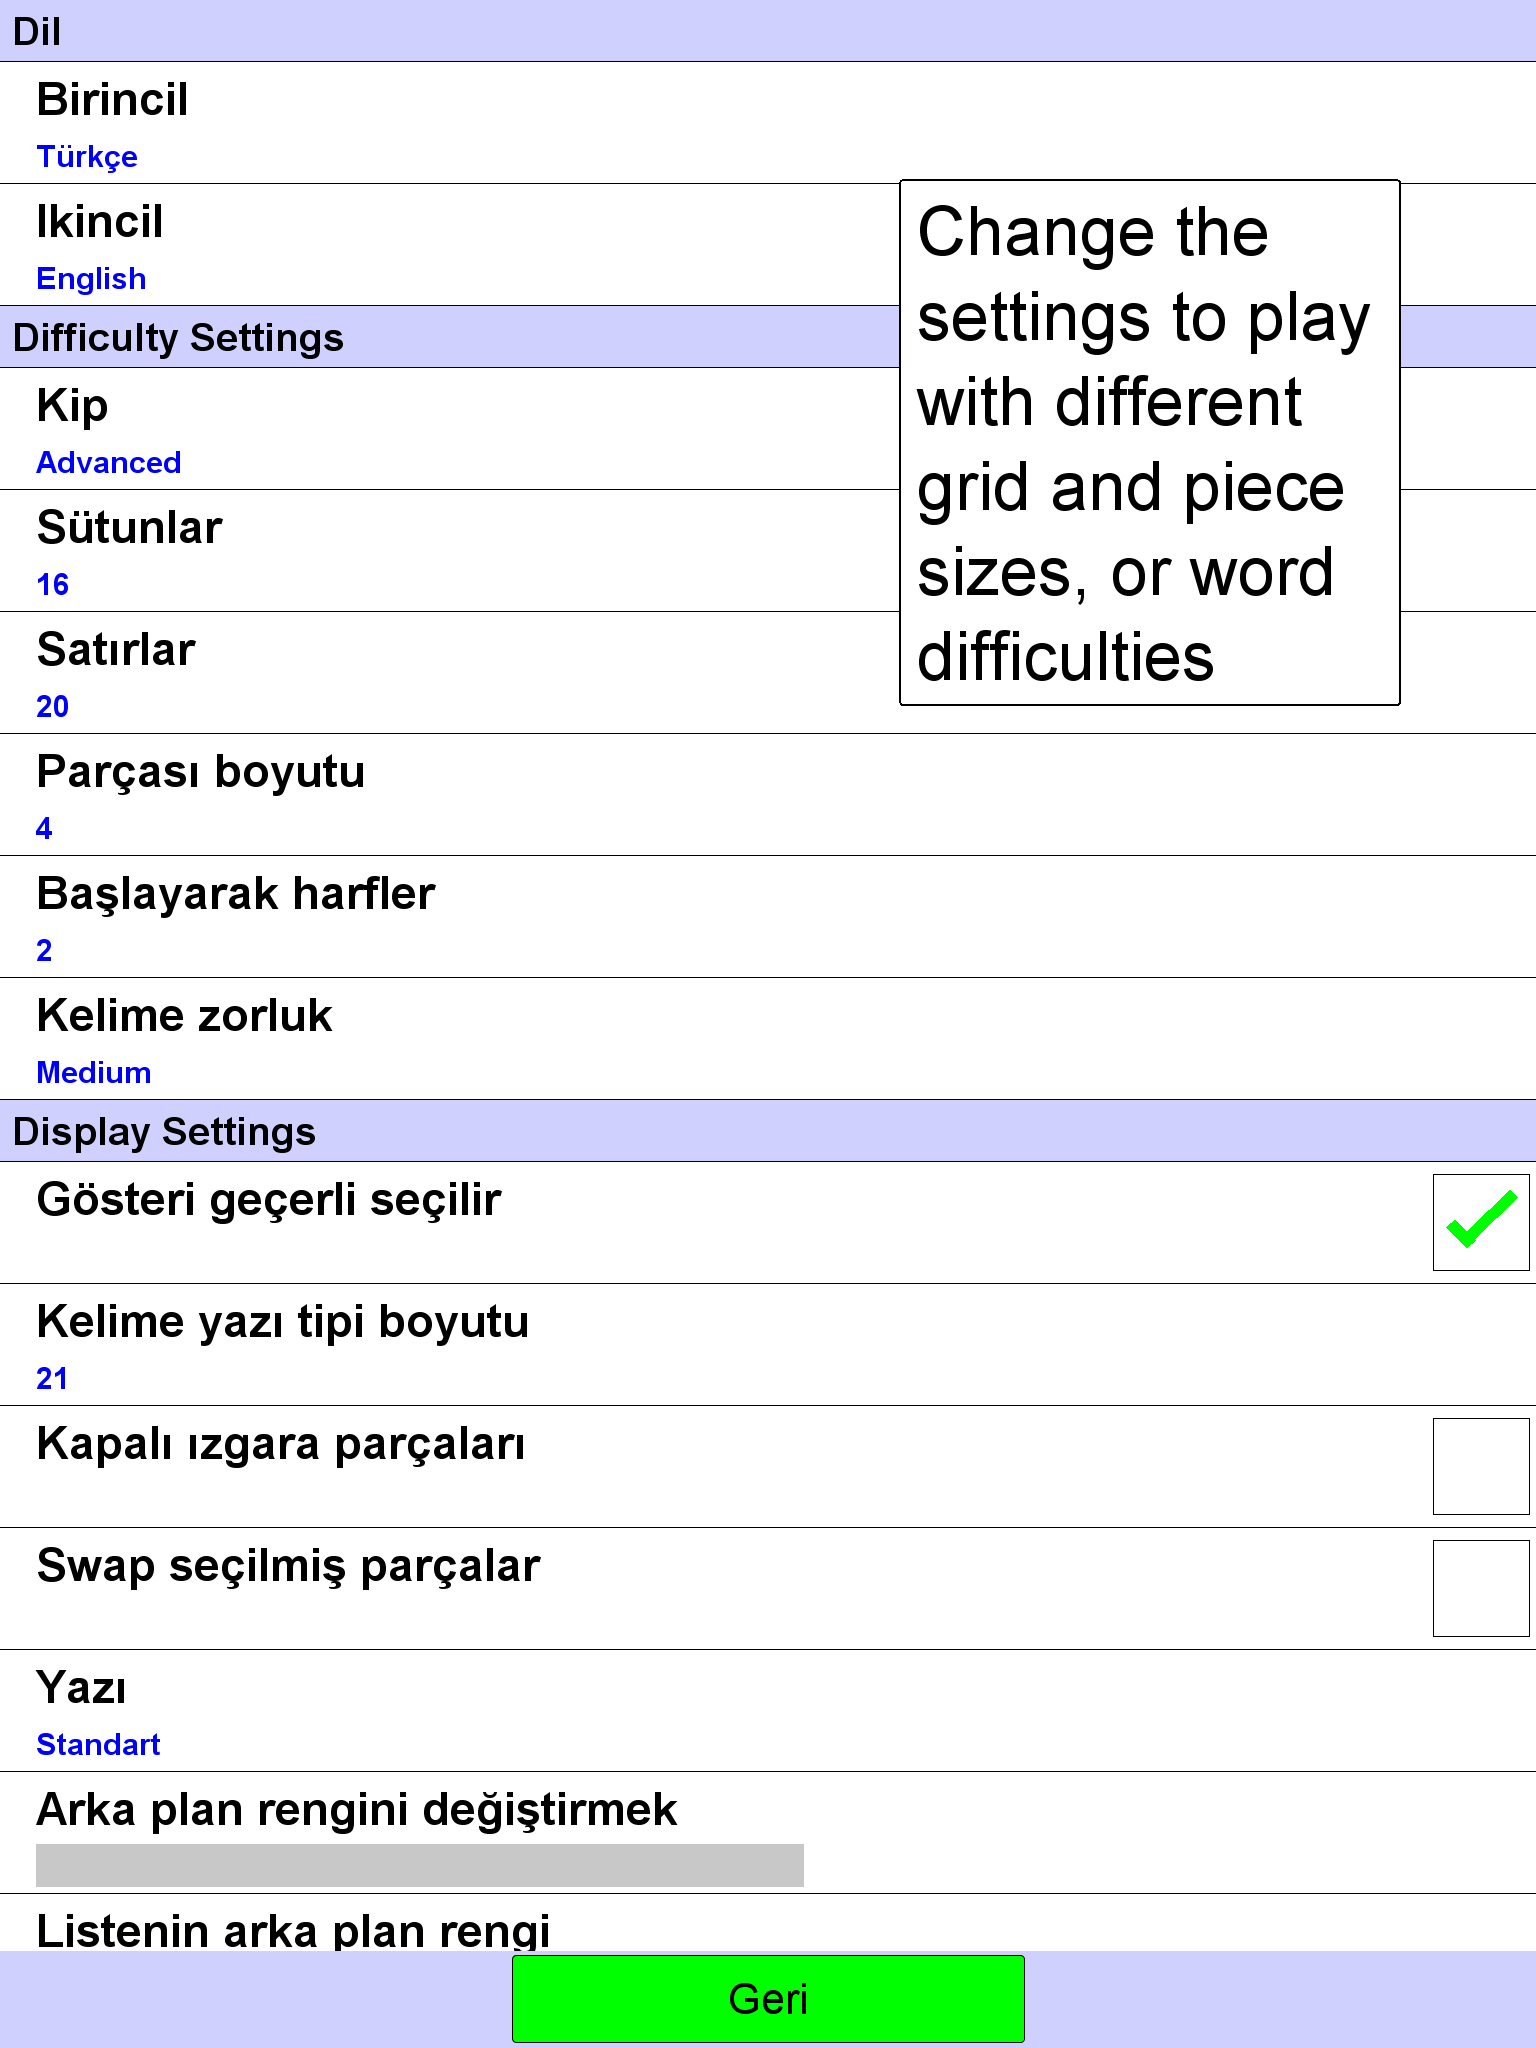This screenshot has height=2048, width=1536.
Task: Click the green Geri button
Action: (768, 1999)
